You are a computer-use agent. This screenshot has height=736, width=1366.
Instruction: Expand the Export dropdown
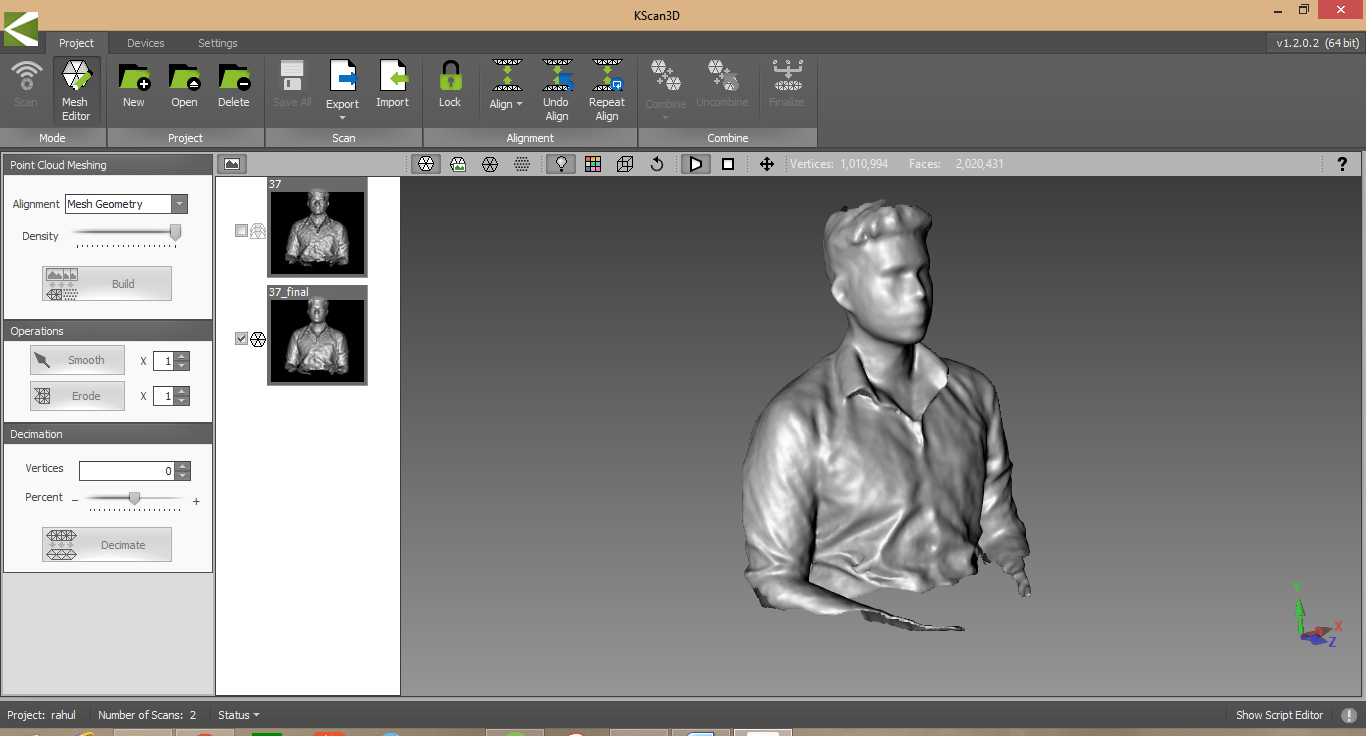pyautogui.click(x=342, y=117)
